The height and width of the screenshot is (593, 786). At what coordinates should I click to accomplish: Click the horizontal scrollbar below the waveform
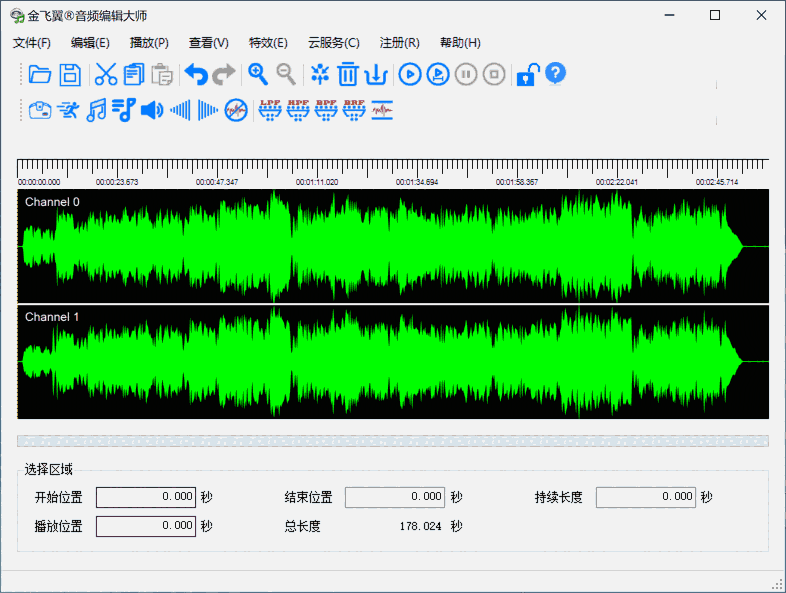click(393, 441)
